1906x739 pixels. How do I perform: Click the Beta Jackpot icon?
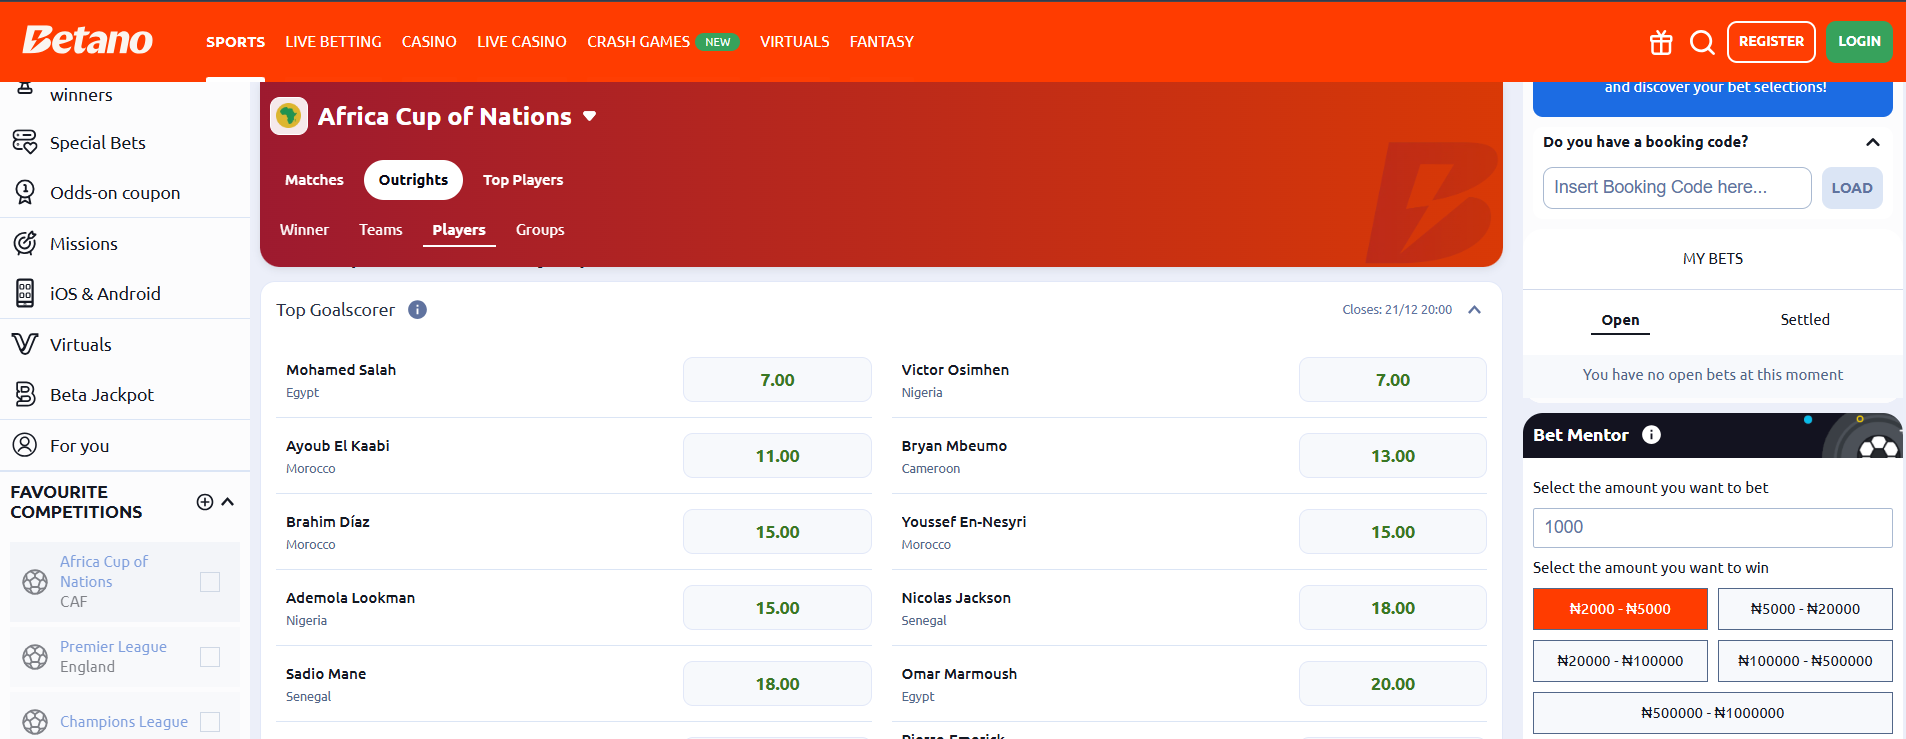click(25, 394)
